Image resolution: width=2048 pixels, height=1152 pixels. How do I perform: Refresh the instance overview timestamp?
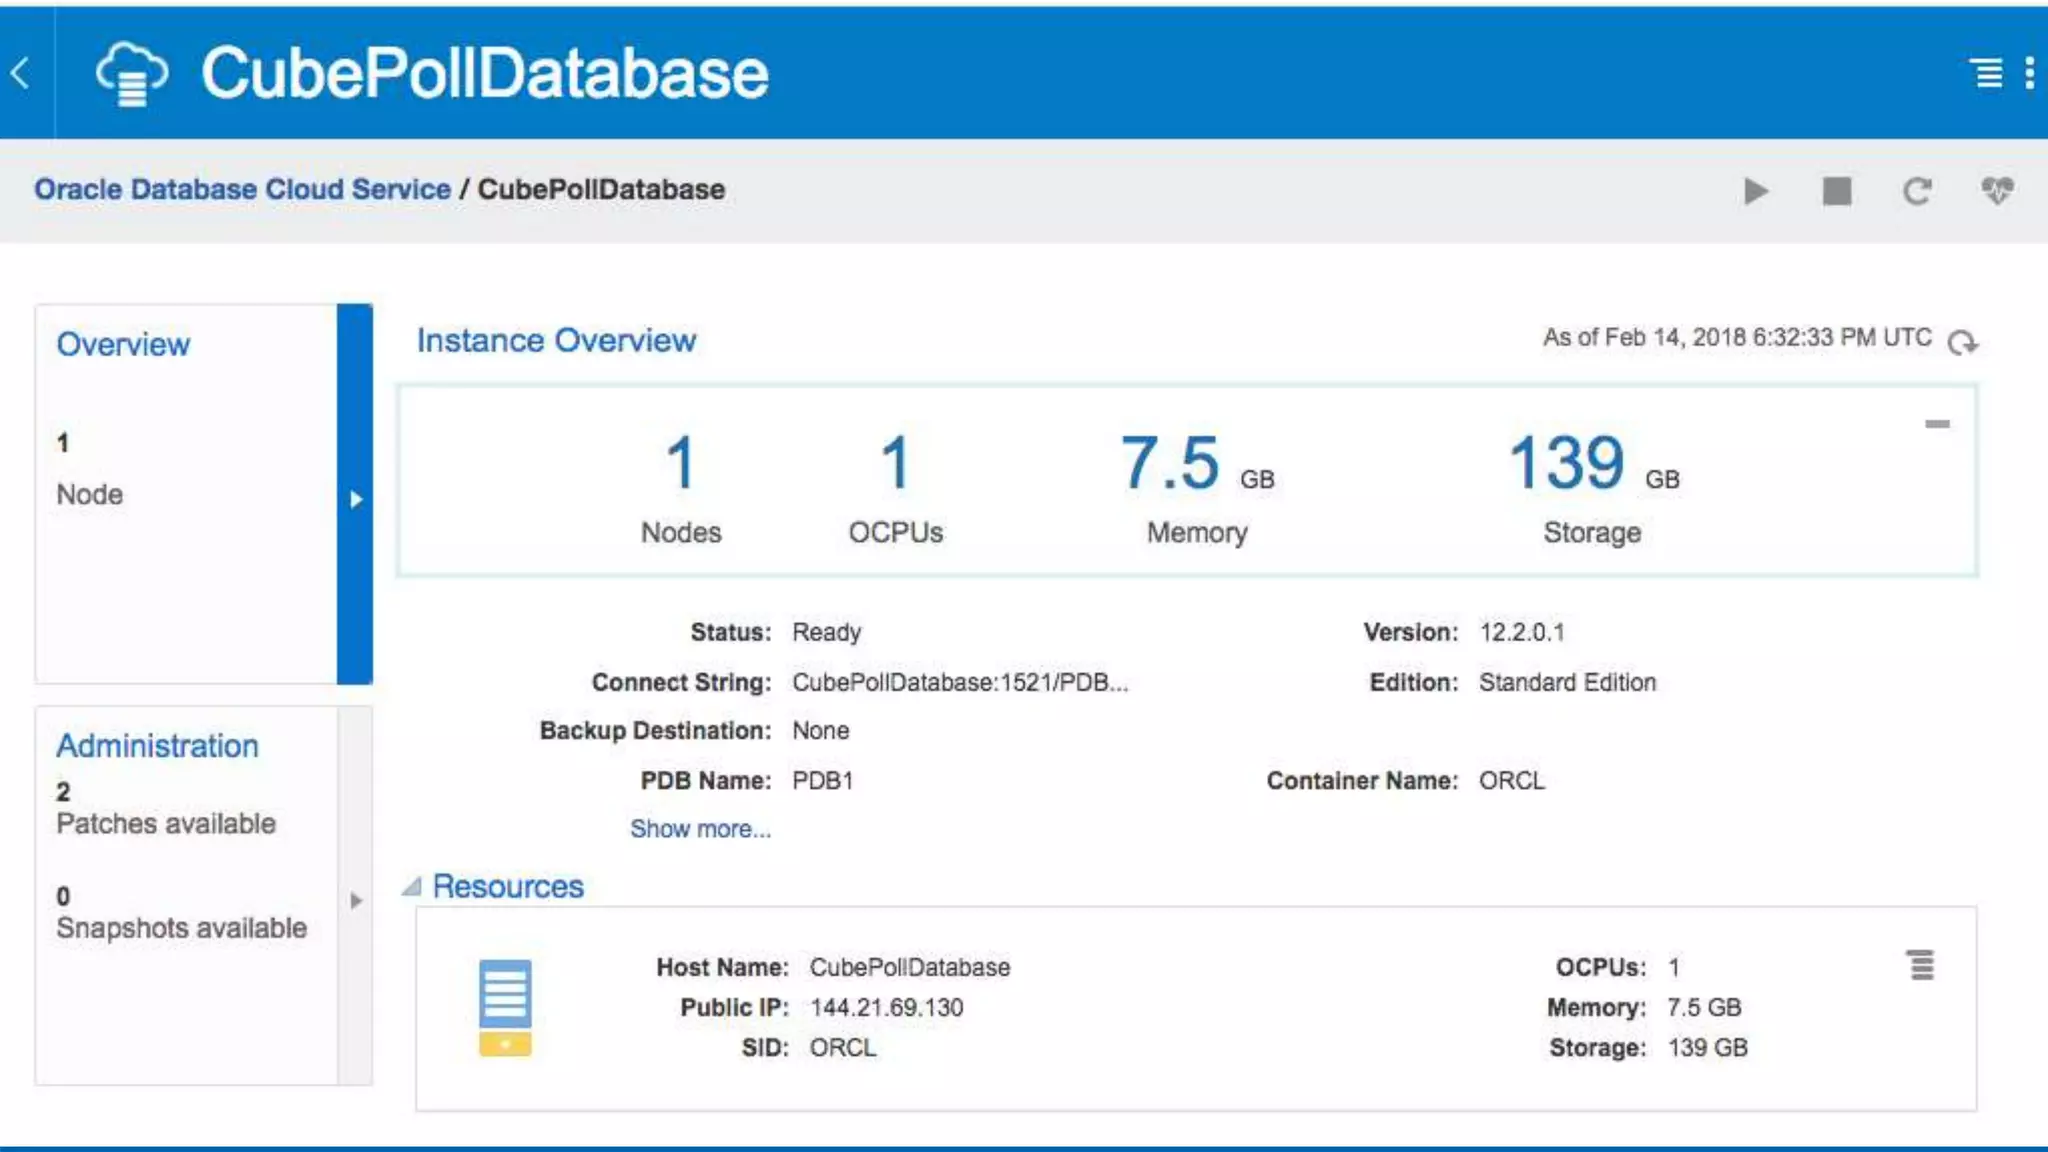(1962, 342)
